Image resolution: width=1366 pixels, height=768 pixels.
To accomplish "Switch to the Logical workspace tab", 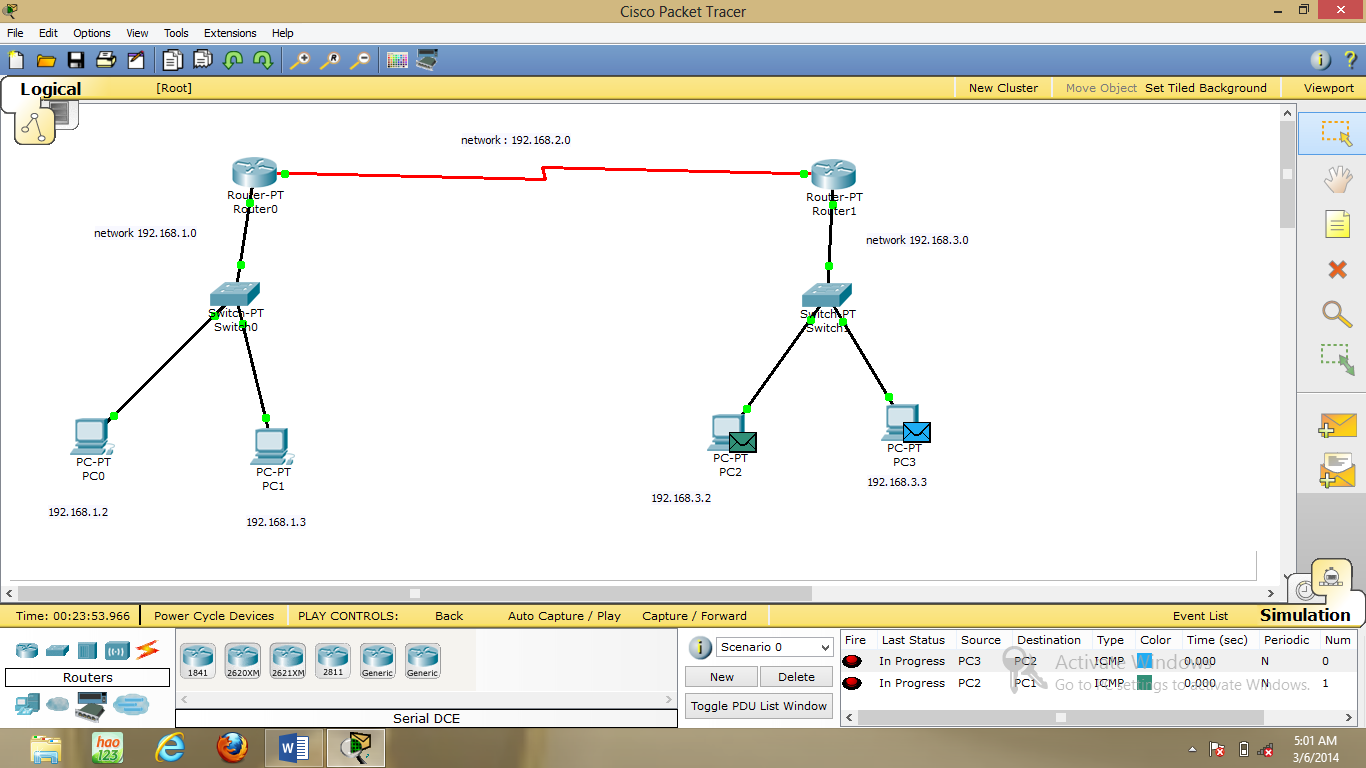I will 50,89.
